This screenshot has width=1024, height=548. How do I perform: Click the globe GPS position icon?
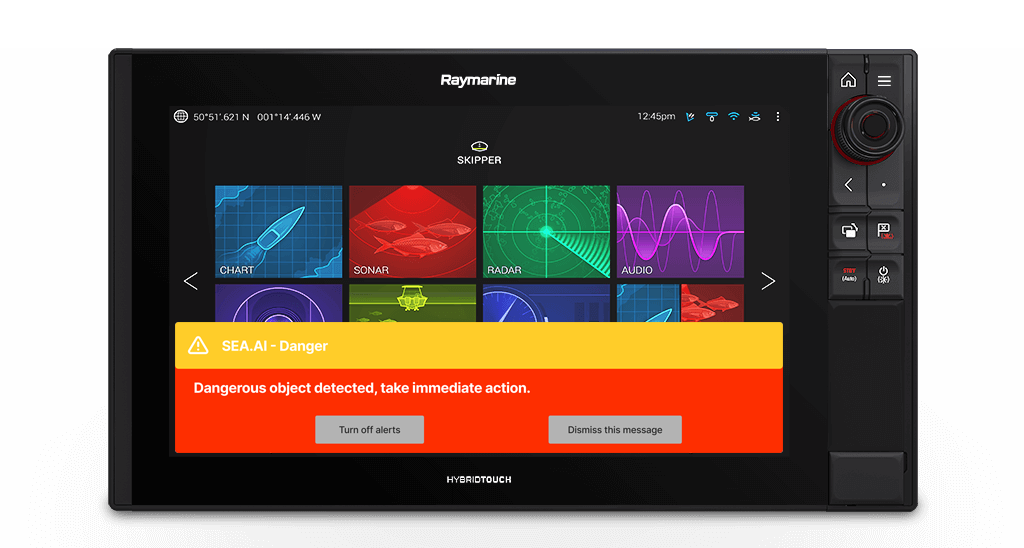click(x=181, y=116)
